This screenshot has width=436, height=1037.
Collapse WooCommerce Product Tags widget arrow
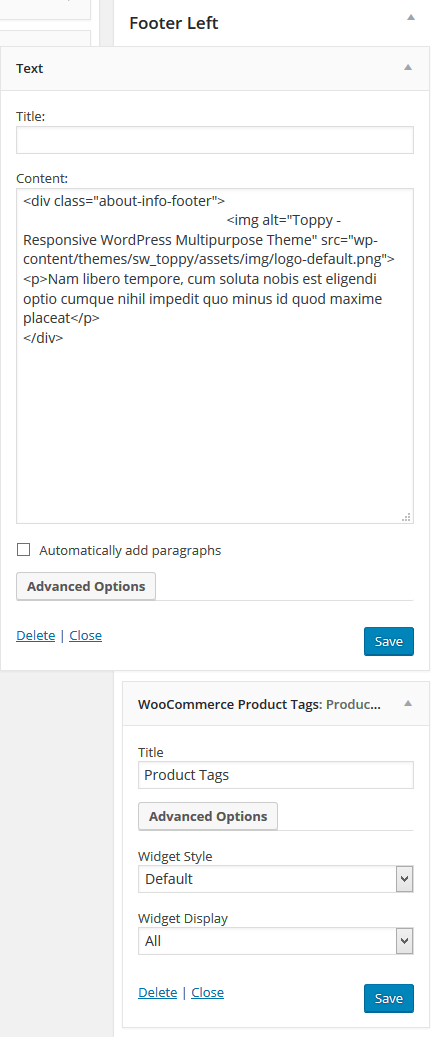(408, 703)
